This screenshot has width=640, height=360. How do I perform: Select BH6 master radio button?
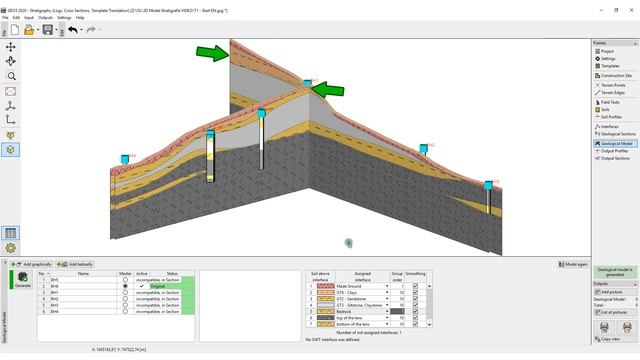pyautogui.click(x=125, y=286)
